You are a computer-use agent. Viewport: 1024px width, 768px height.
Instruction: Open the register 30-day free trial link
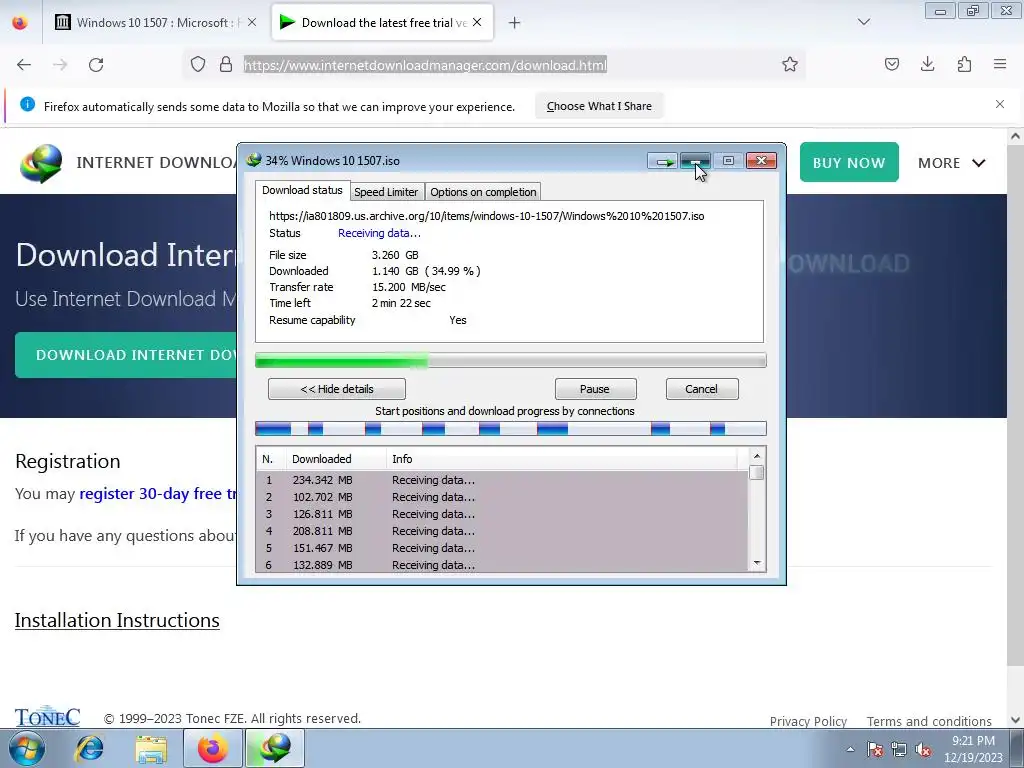[x=157, y=494]
